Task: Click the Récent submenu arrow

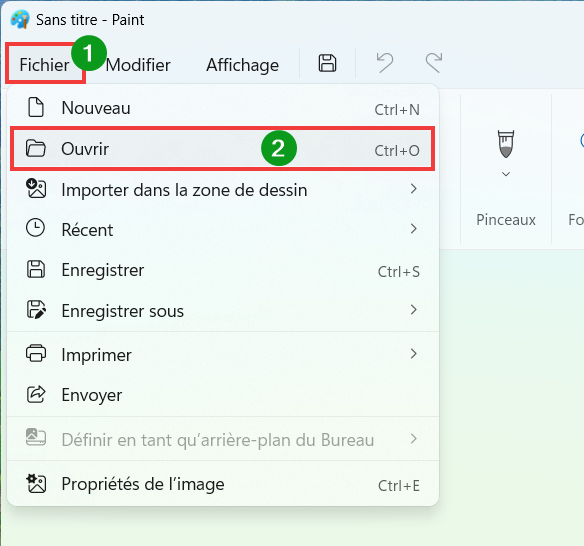Action: 413,229
